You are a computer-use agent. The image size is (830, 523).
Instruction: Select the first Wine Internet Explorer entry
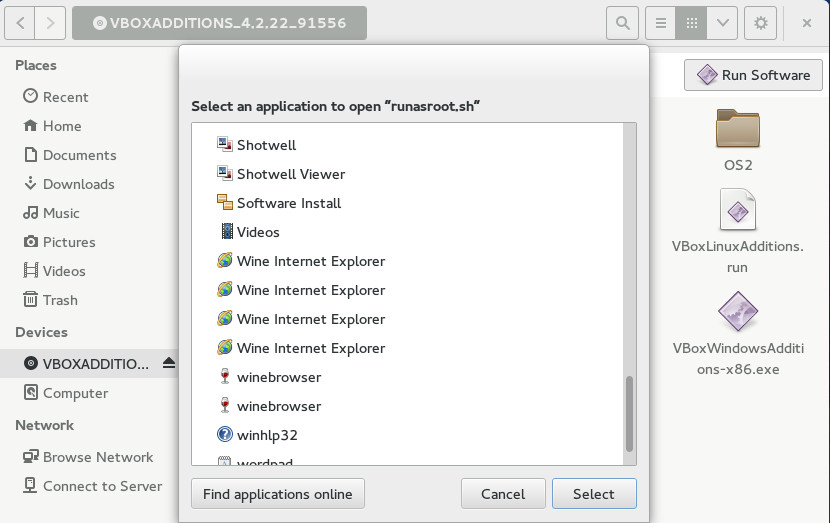[407, 261]
